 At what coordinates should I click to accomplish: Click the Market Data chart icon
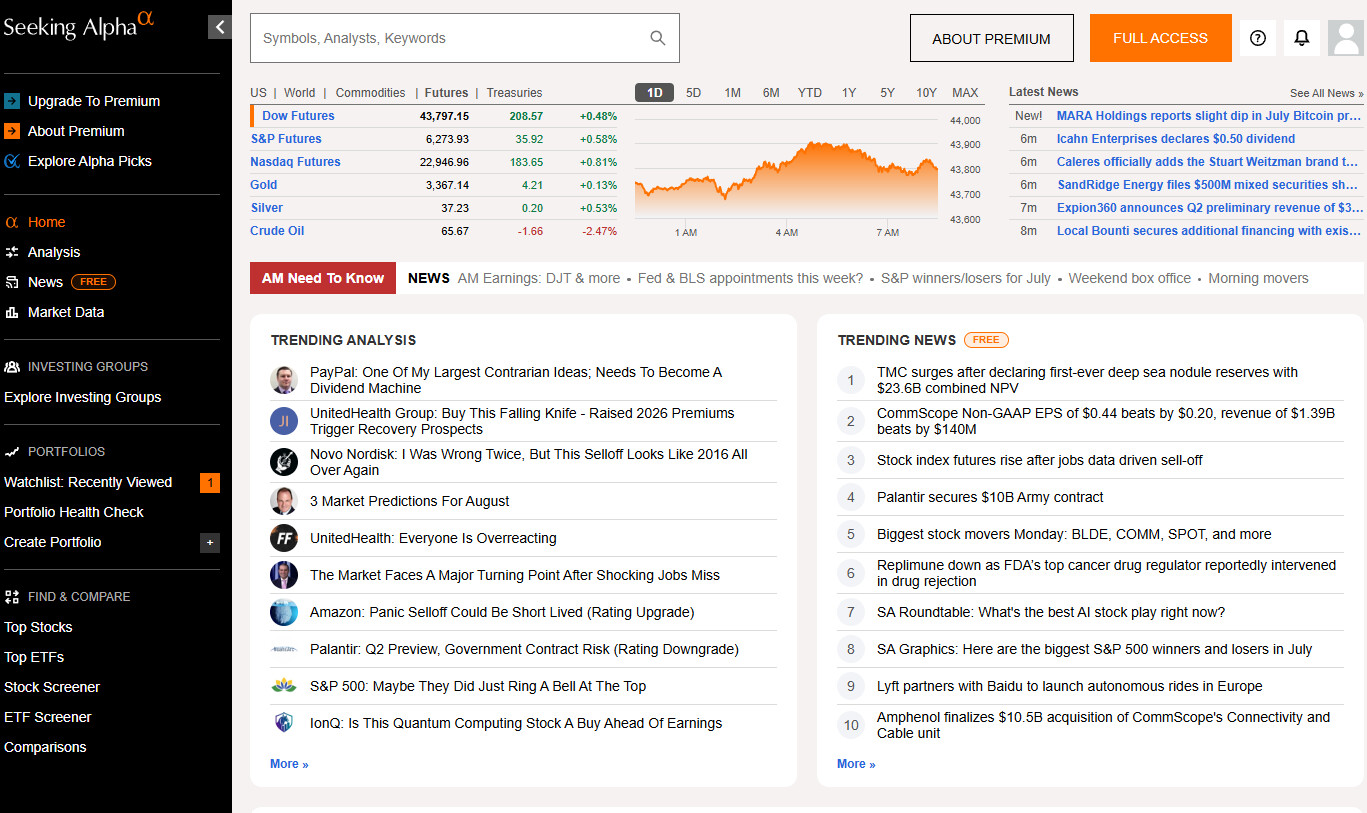(12, 312)
